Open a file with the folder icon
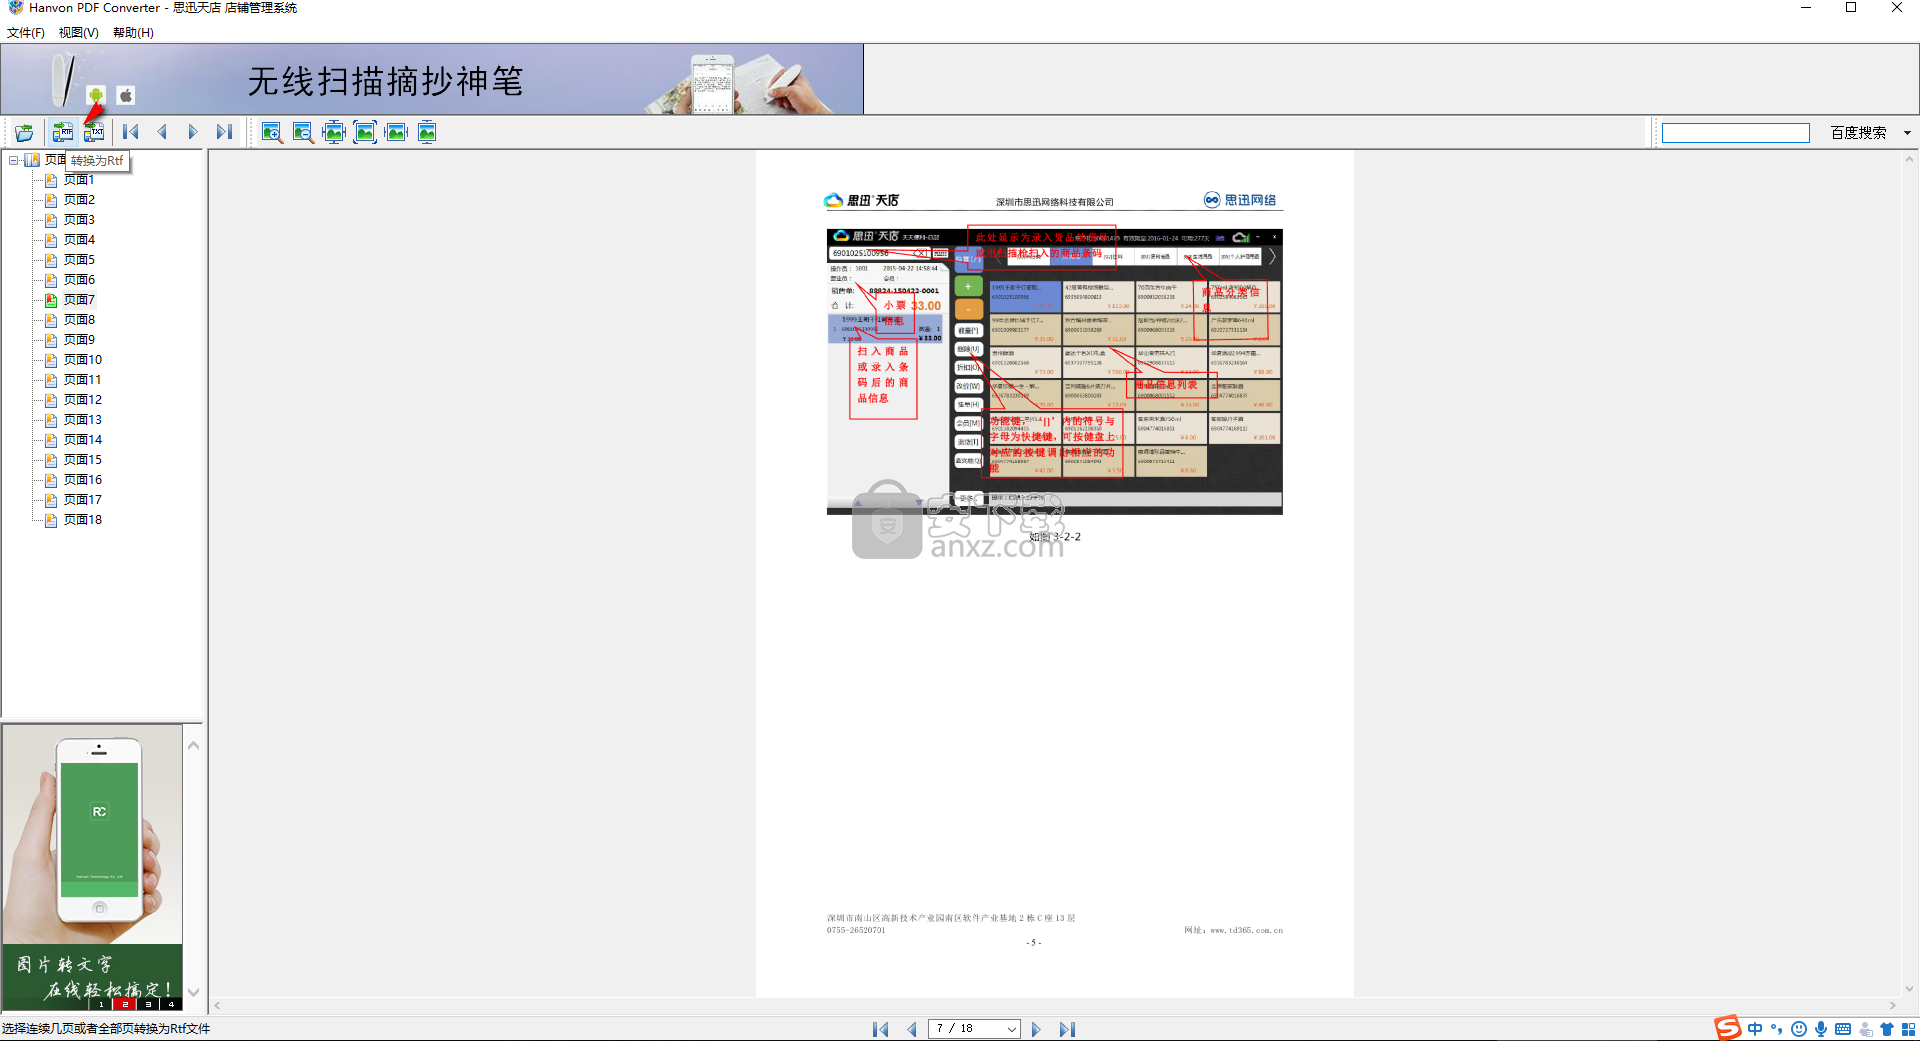 [x=24, y=132]
